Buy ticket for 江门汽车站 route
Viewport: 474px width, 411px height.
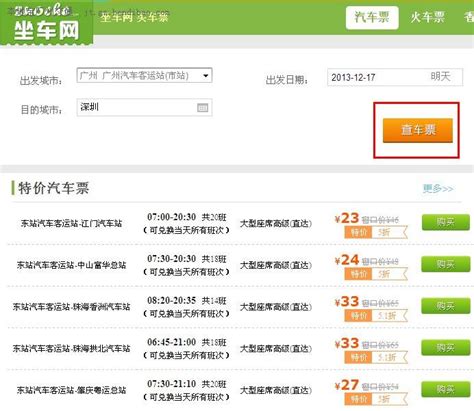[446, 222]
